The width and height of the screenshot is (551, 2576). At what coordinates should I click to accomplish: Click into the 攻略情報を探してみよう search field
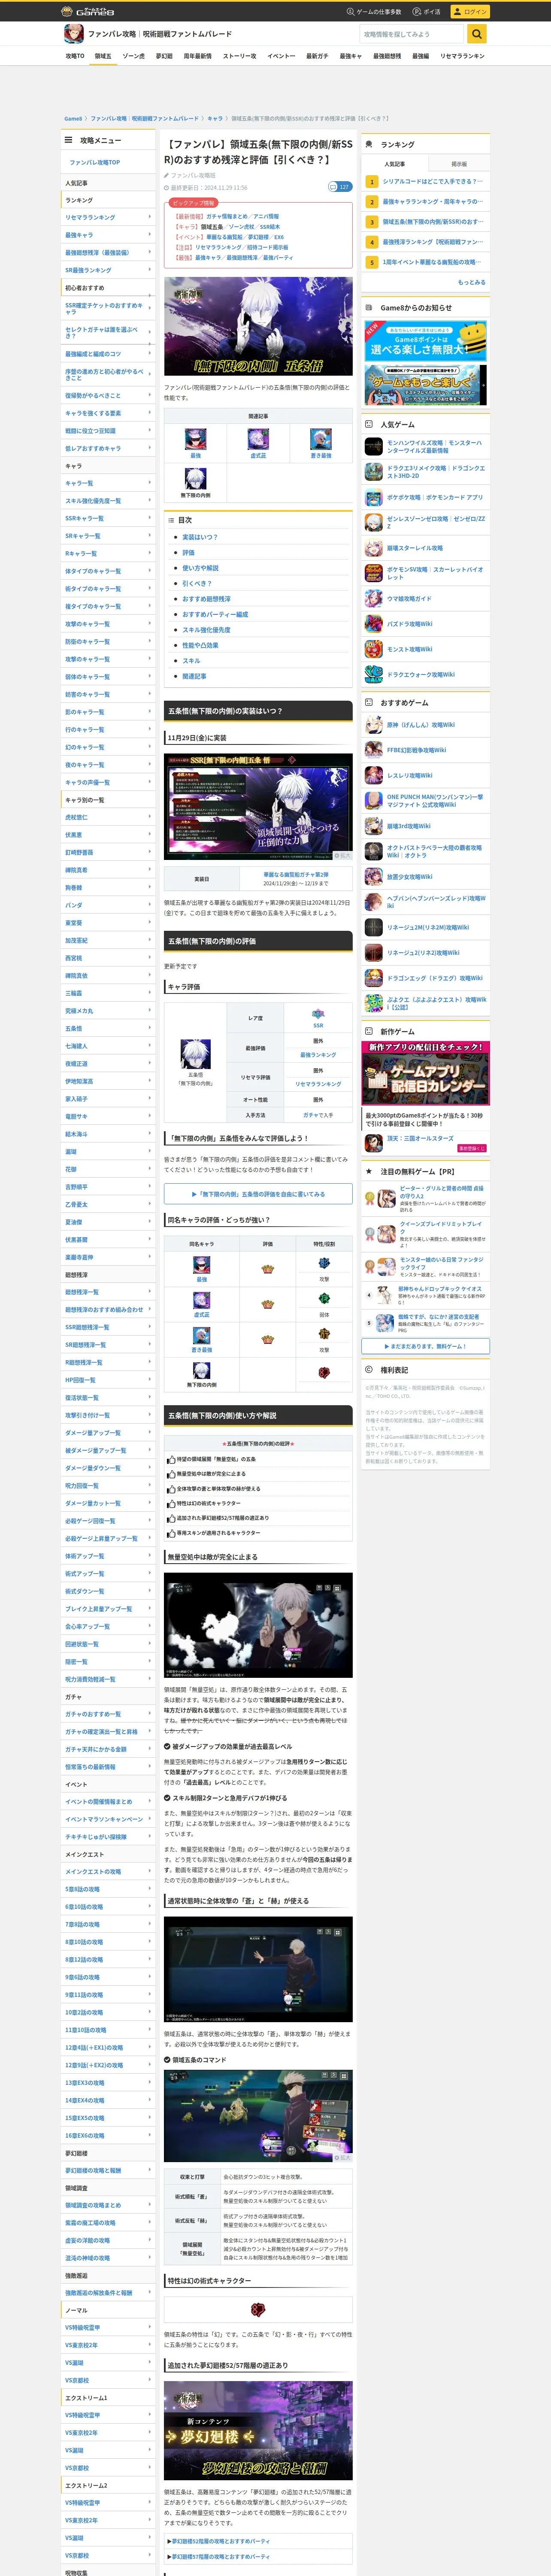pyautogui.click(x=413, y=34)
